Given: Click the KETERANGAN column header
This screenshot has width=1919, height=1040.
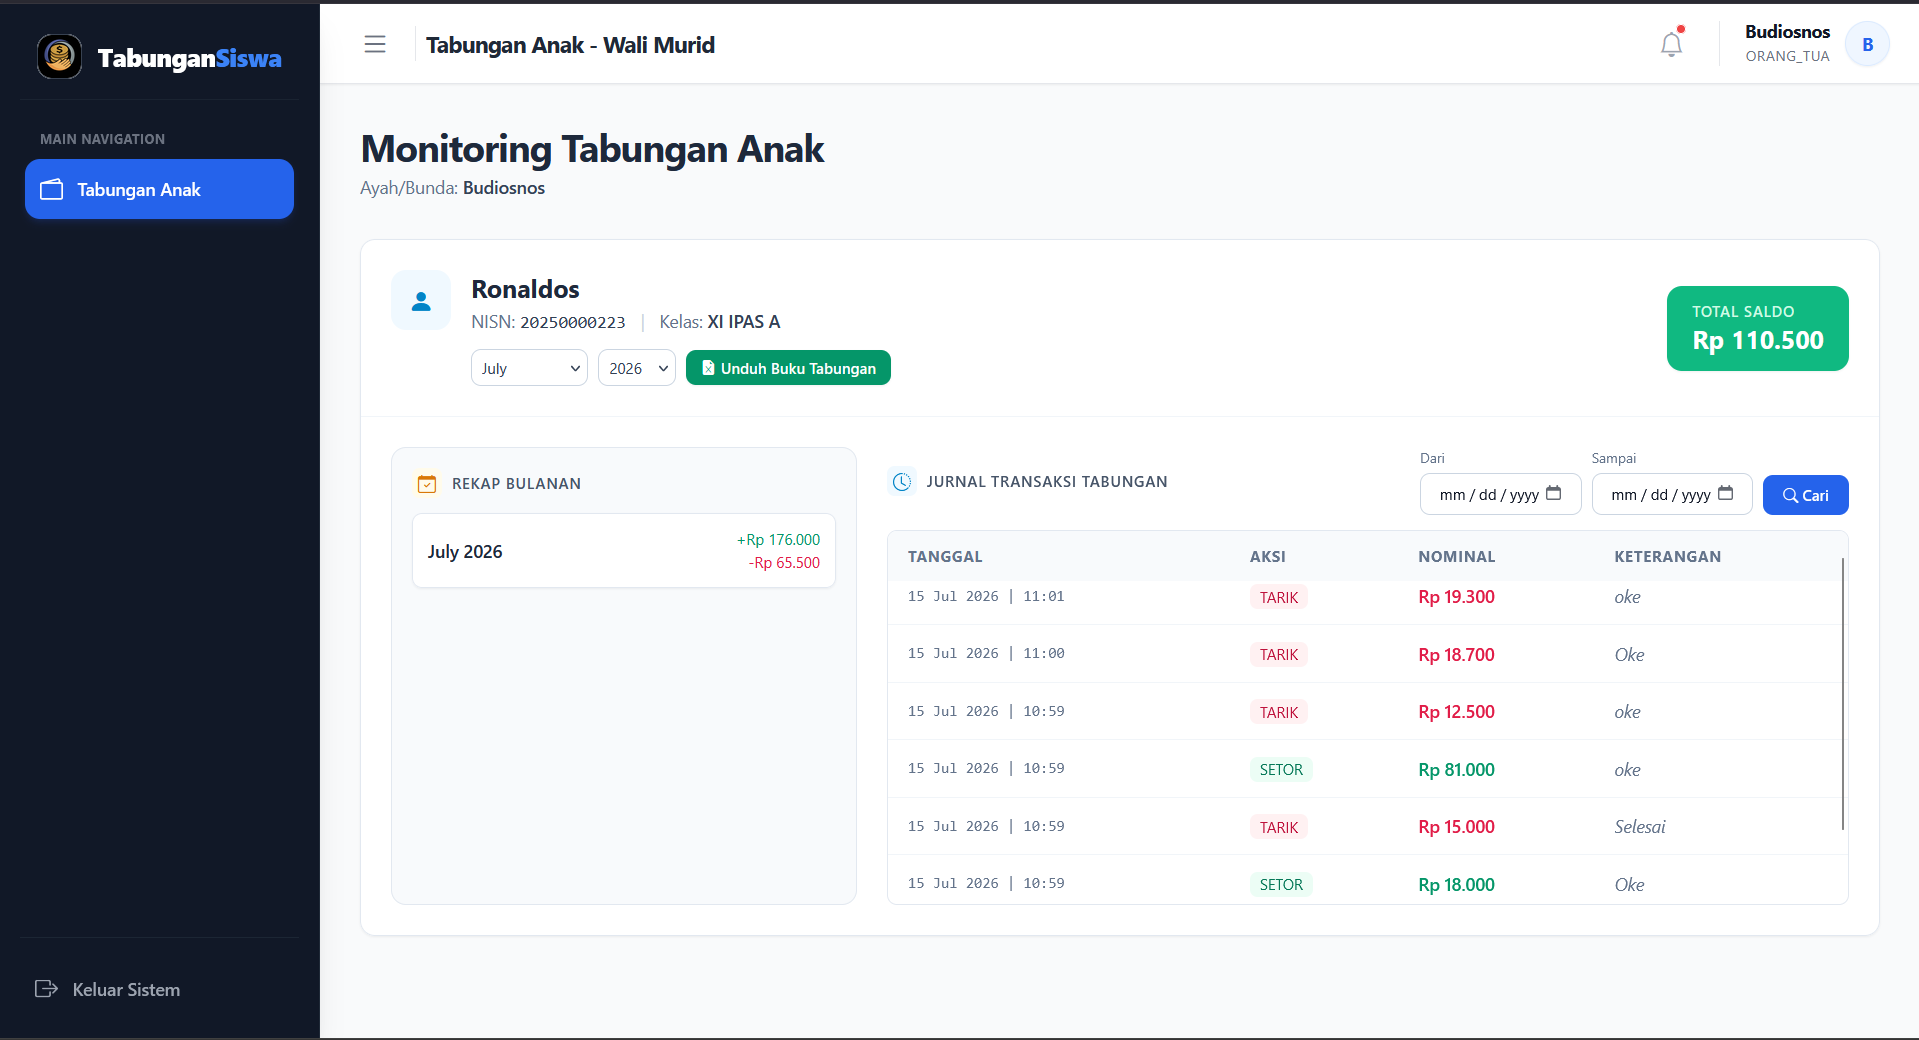Looking at the screenshot, I should tap(1668, 557).
